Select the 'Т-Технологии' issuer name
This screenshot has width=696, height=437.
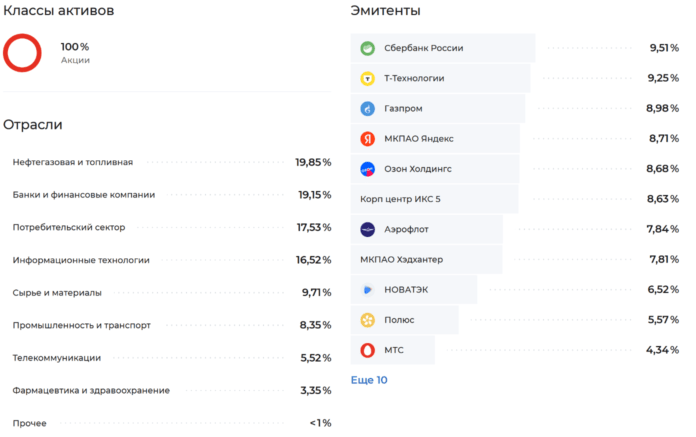coord(414,78)
